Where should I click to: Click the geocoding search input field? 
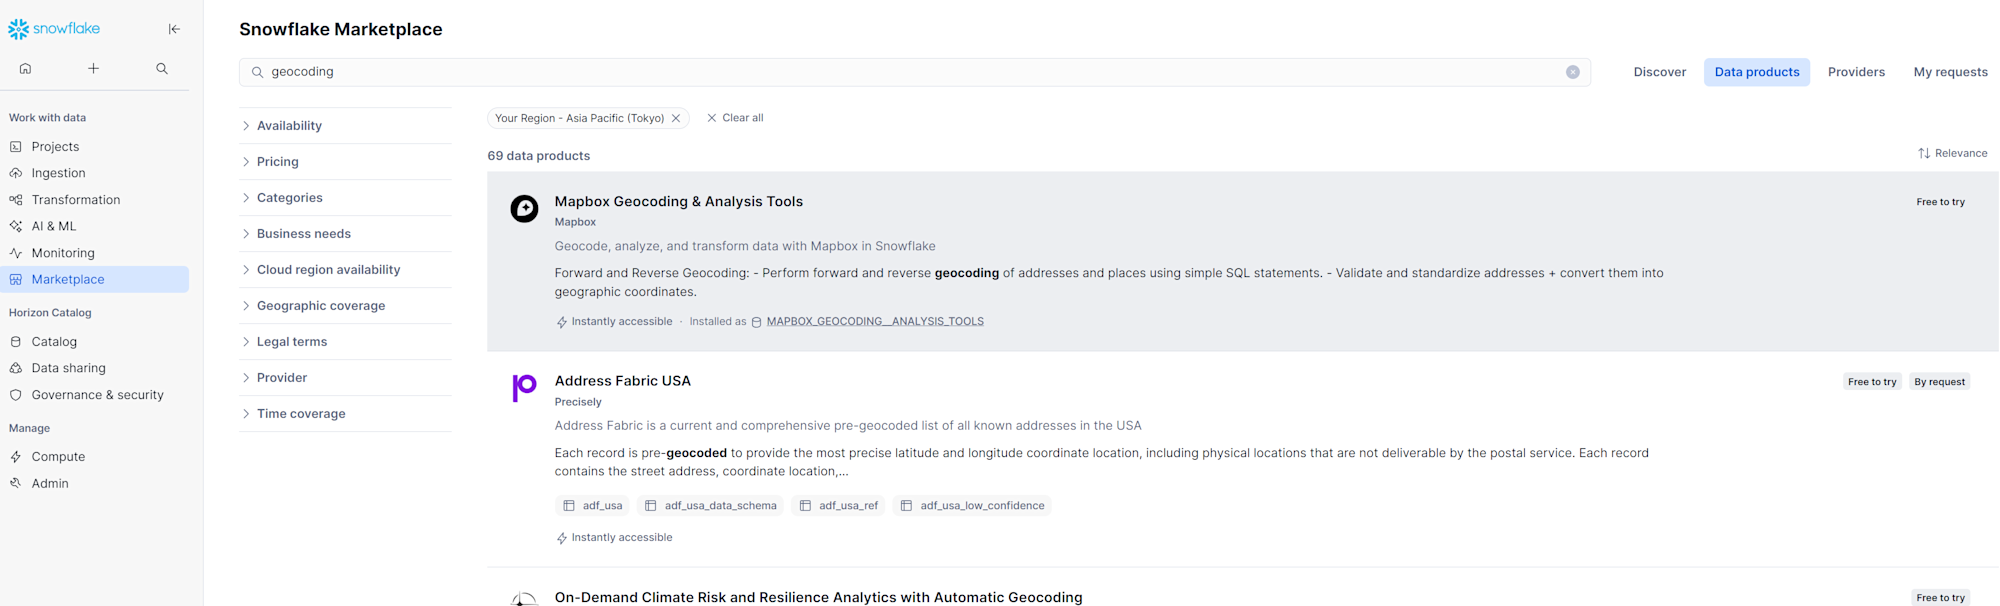900,72
